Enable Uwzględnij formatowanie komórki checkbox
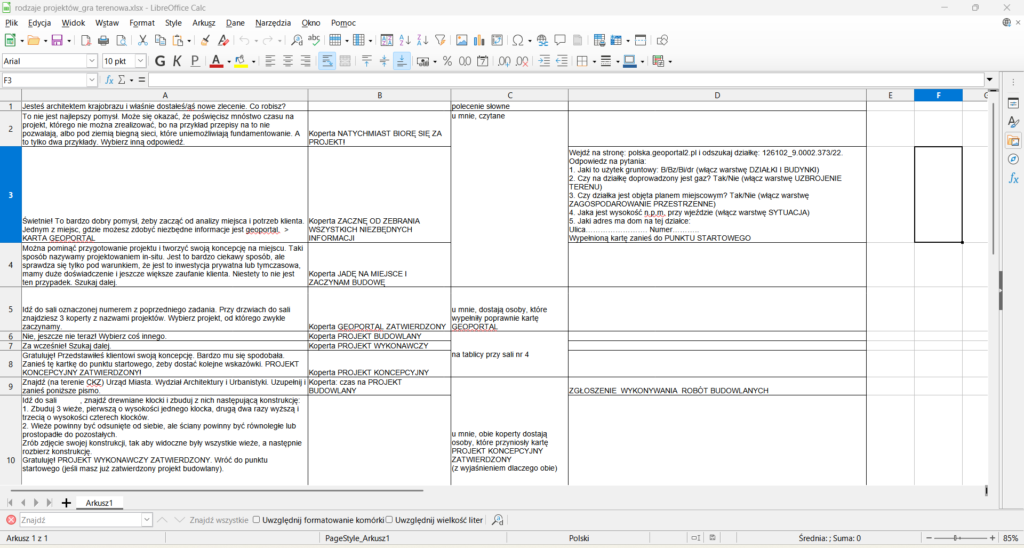 [x=257, y=520]
